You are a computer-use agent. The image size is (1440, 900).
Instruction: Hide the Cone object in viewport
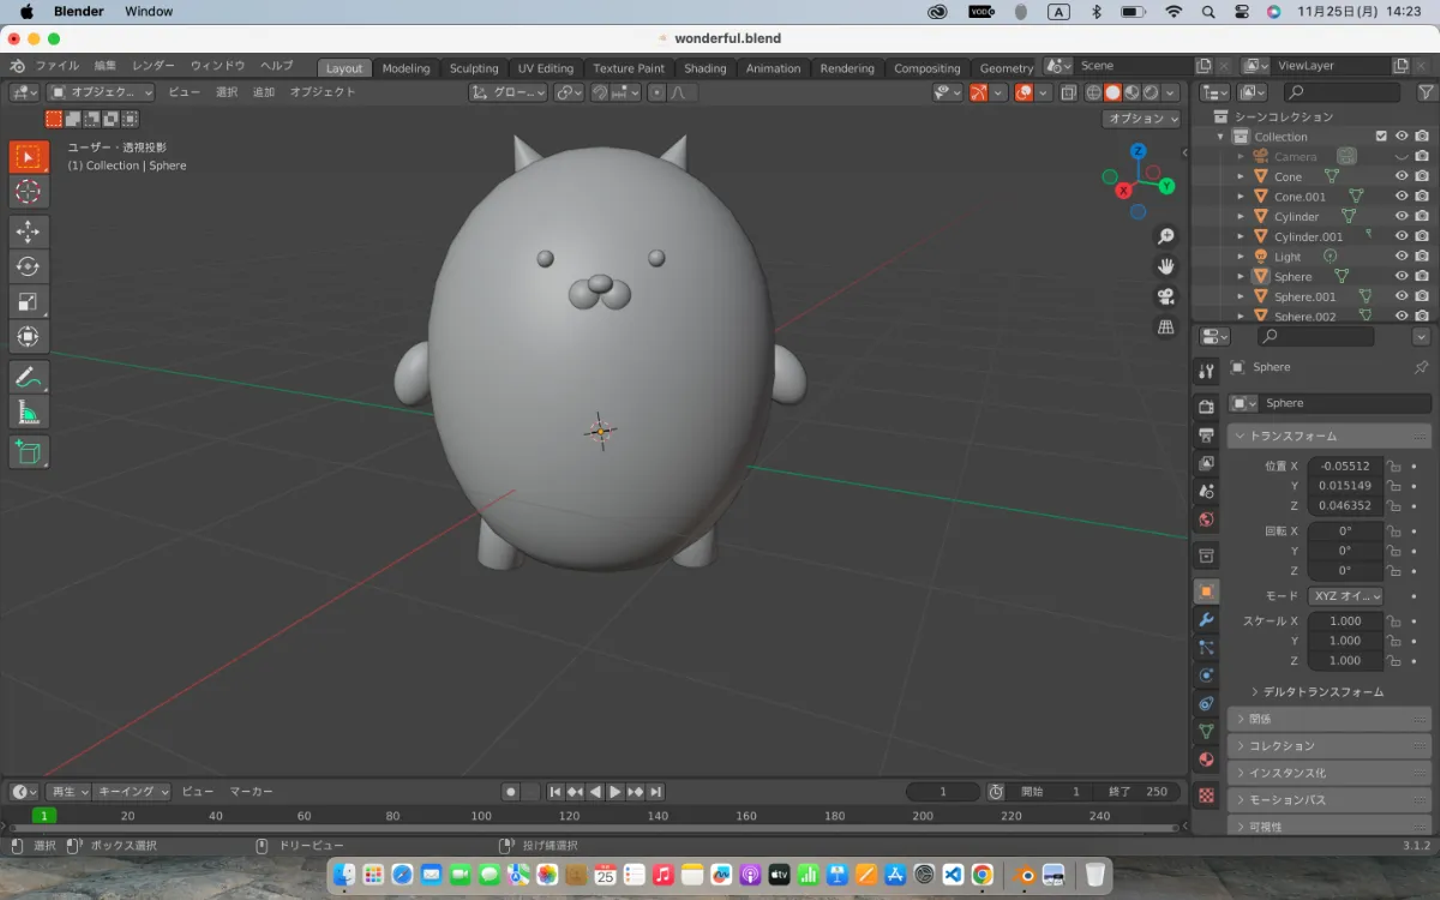click(x=1402, y=176)
